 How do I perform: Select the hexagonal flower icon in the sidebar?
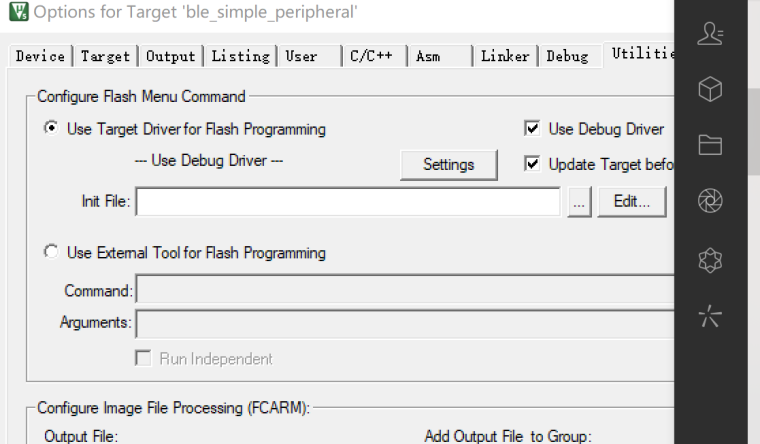pyautogui.click(x=710, y=260)
